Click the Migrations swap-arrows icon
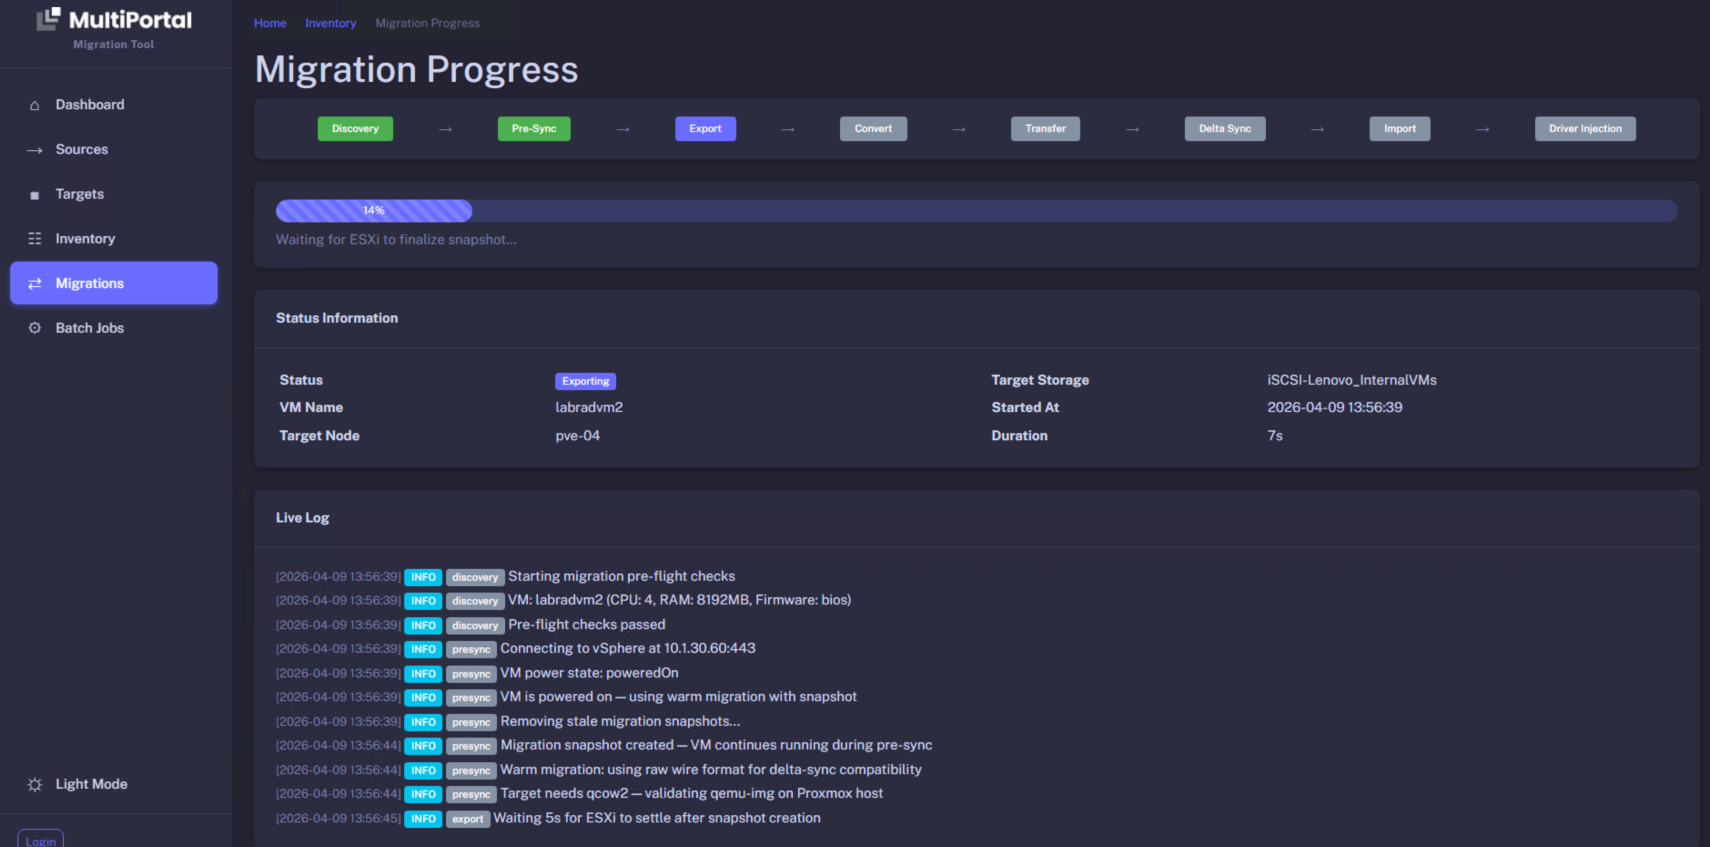Image resolution: width=1710 pixels, height=847 pixels. pos(35,284)
